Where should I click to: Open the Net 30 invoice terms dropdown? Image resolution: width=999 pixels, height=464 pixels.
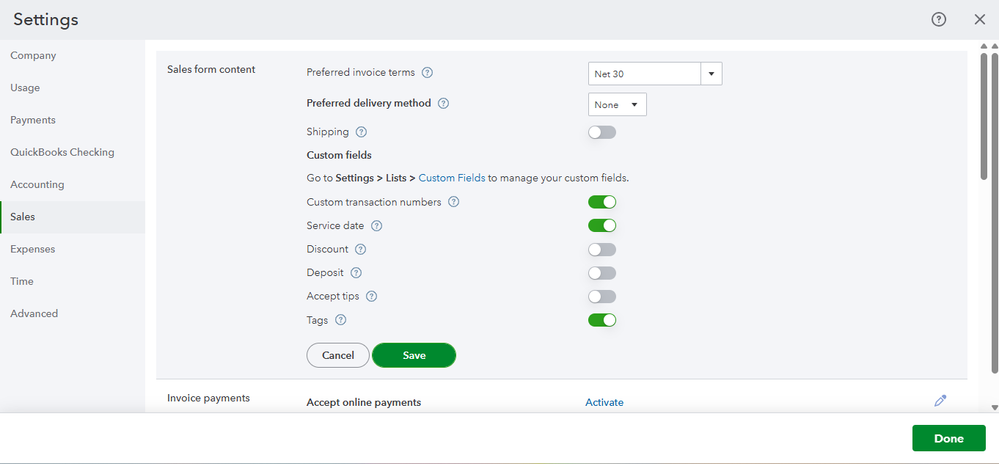[711, 74]
